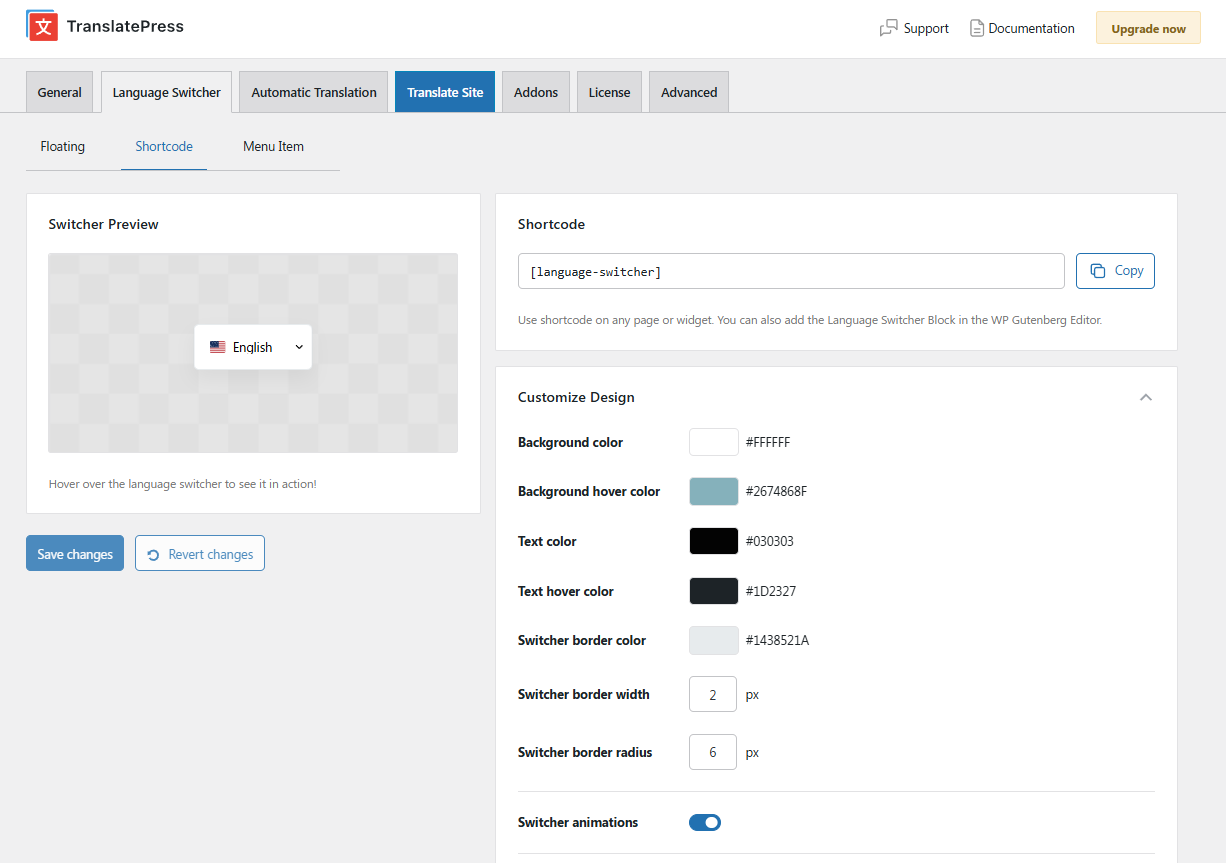Image resolution: width=1226 pixels, height=863 pixels.
Task: Click the Save changes button
Action: [x=74, y=553]
